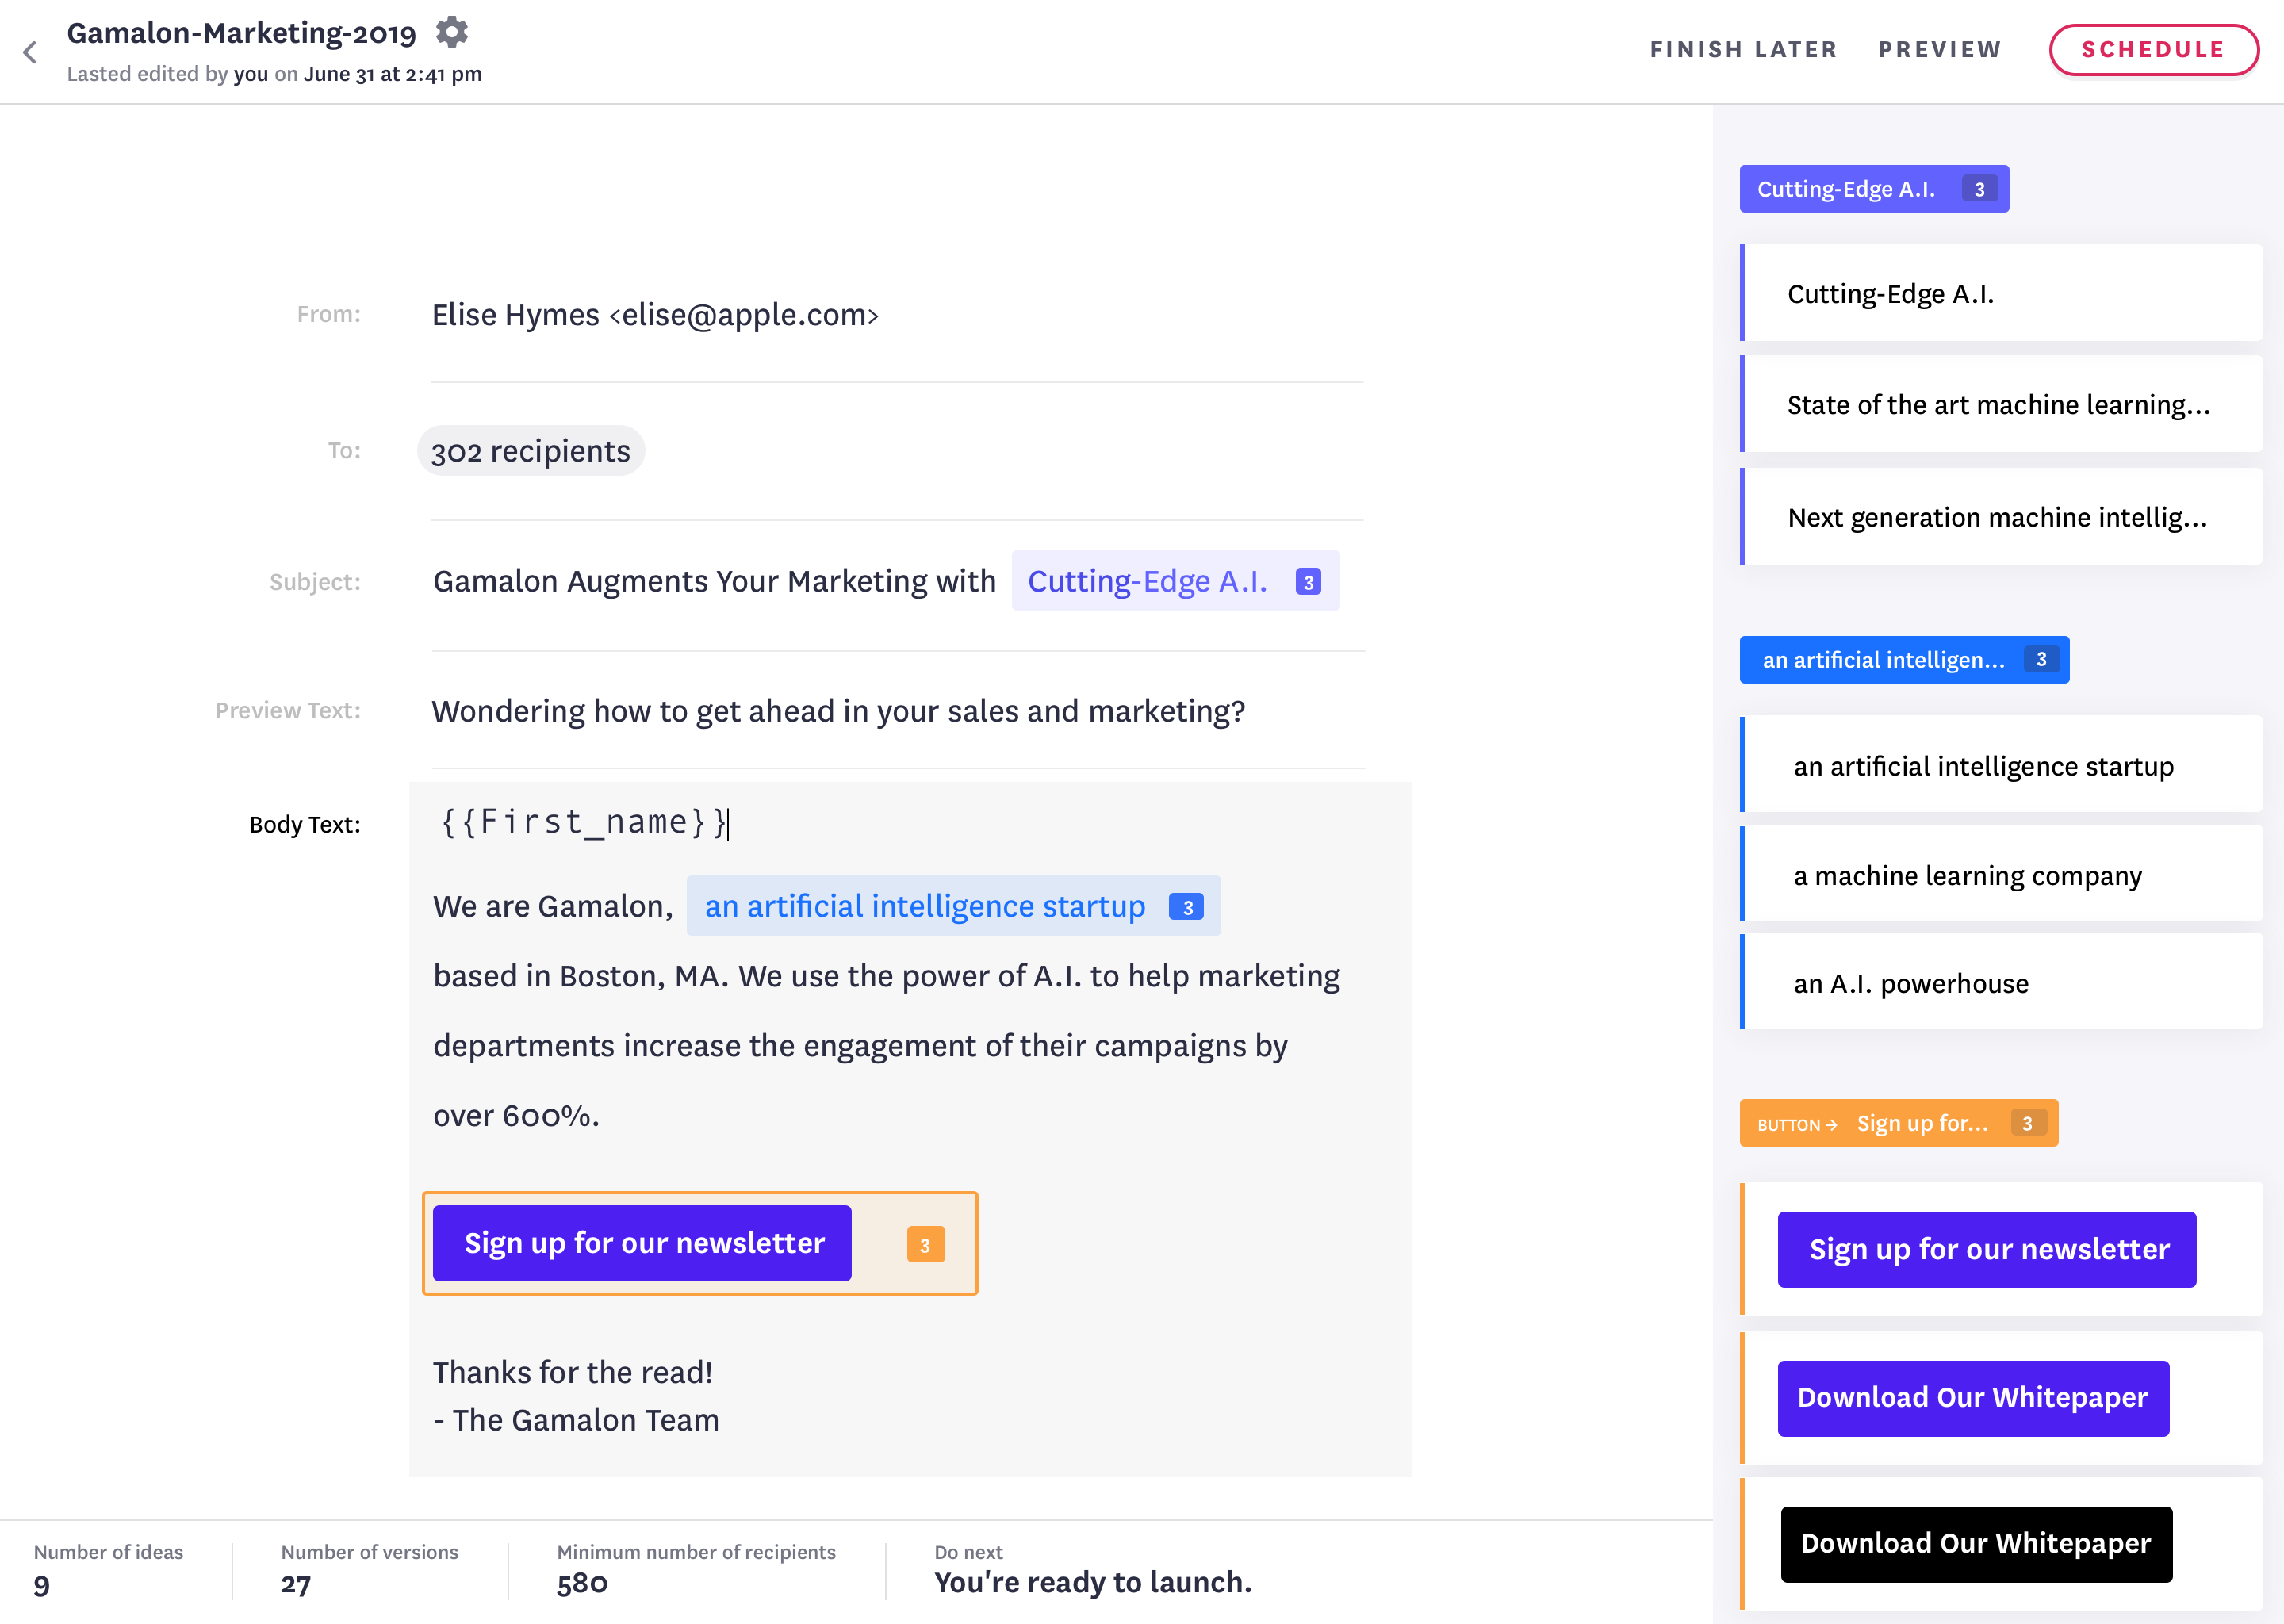Choose 'Next generation machine intellig...' variant

click(2001, 517)
